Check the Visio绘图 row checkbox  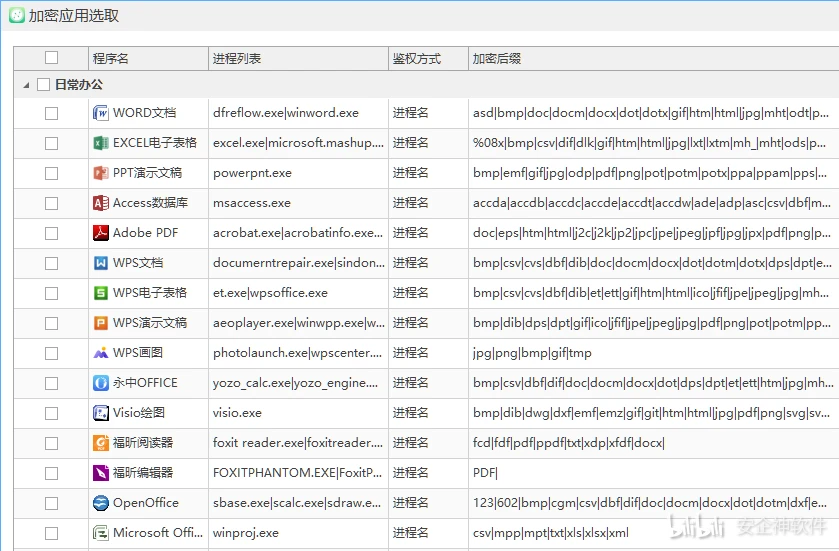click(x=51, y=413)
